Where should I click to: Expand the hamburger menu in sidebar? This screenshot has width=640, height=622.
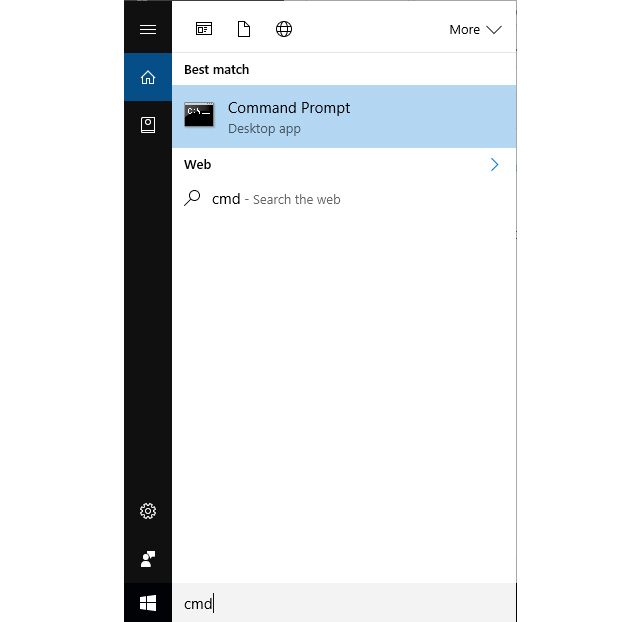148,29
